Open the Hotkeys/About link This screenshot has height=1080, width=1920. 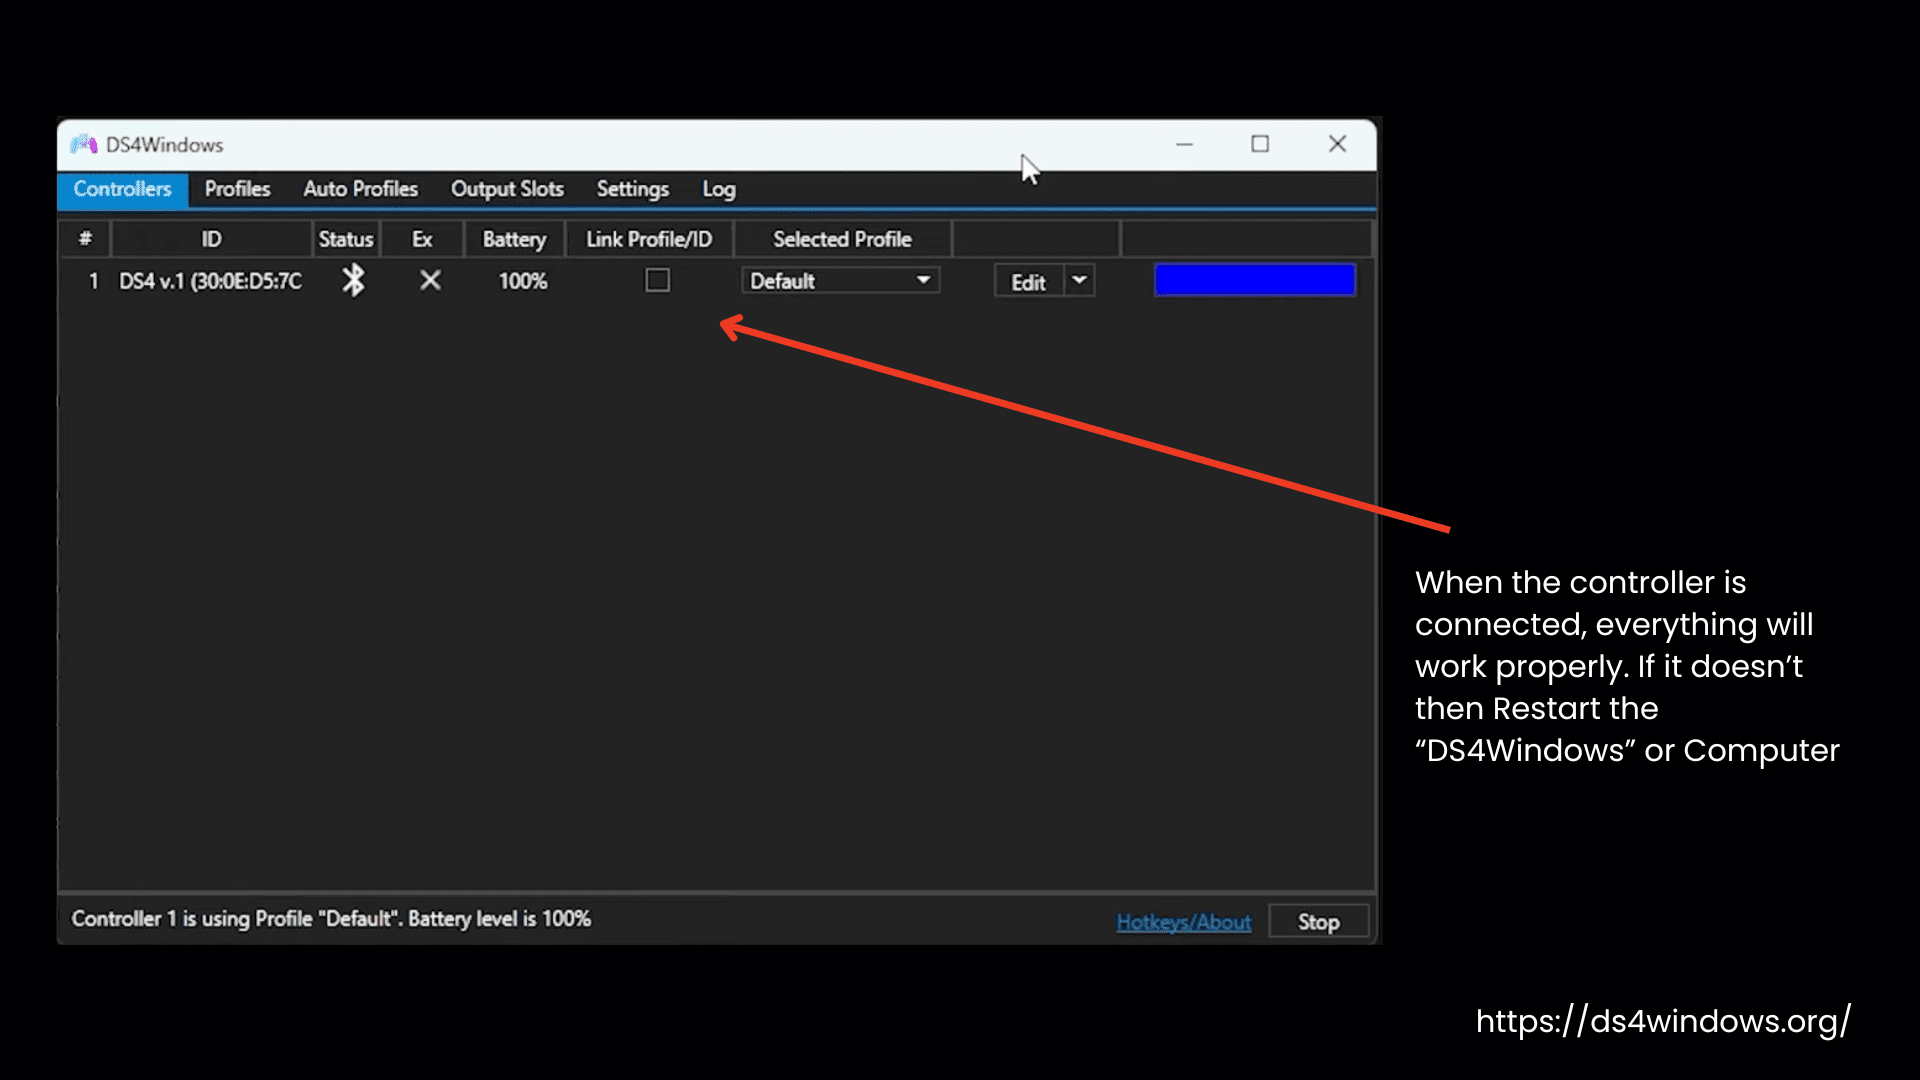(x=1184, y=922)
